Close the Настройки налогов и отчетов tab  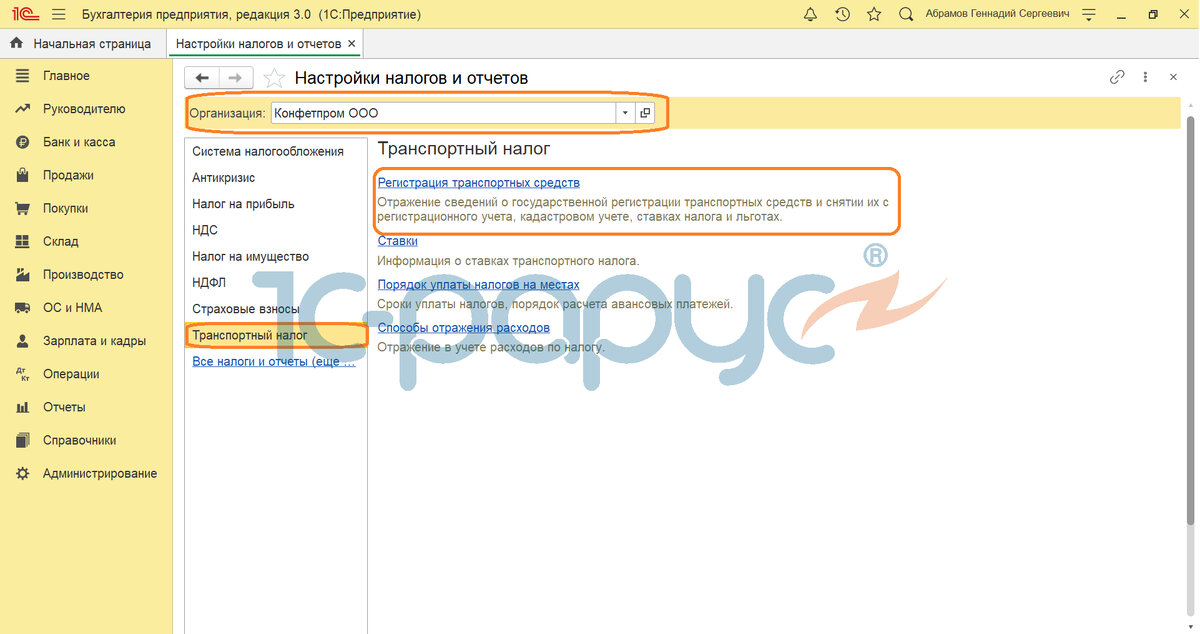point(351,44)
